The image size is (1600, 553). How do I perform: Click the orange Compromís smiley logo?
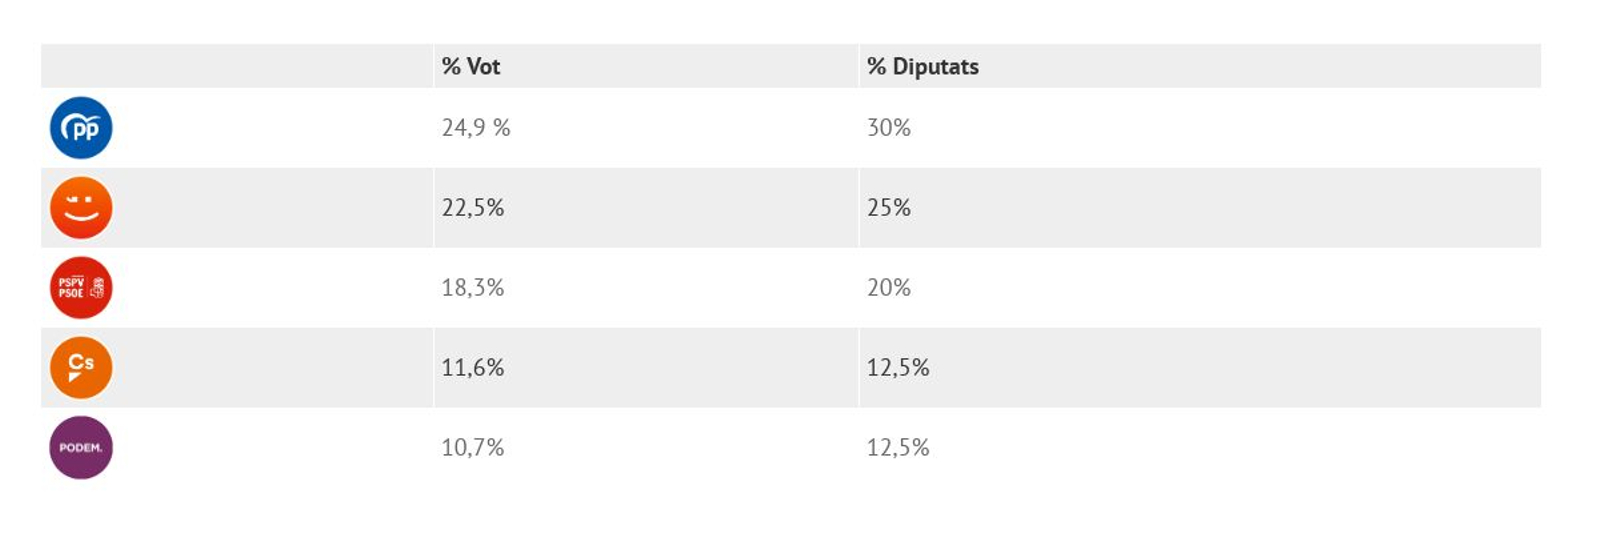(81, 208)
